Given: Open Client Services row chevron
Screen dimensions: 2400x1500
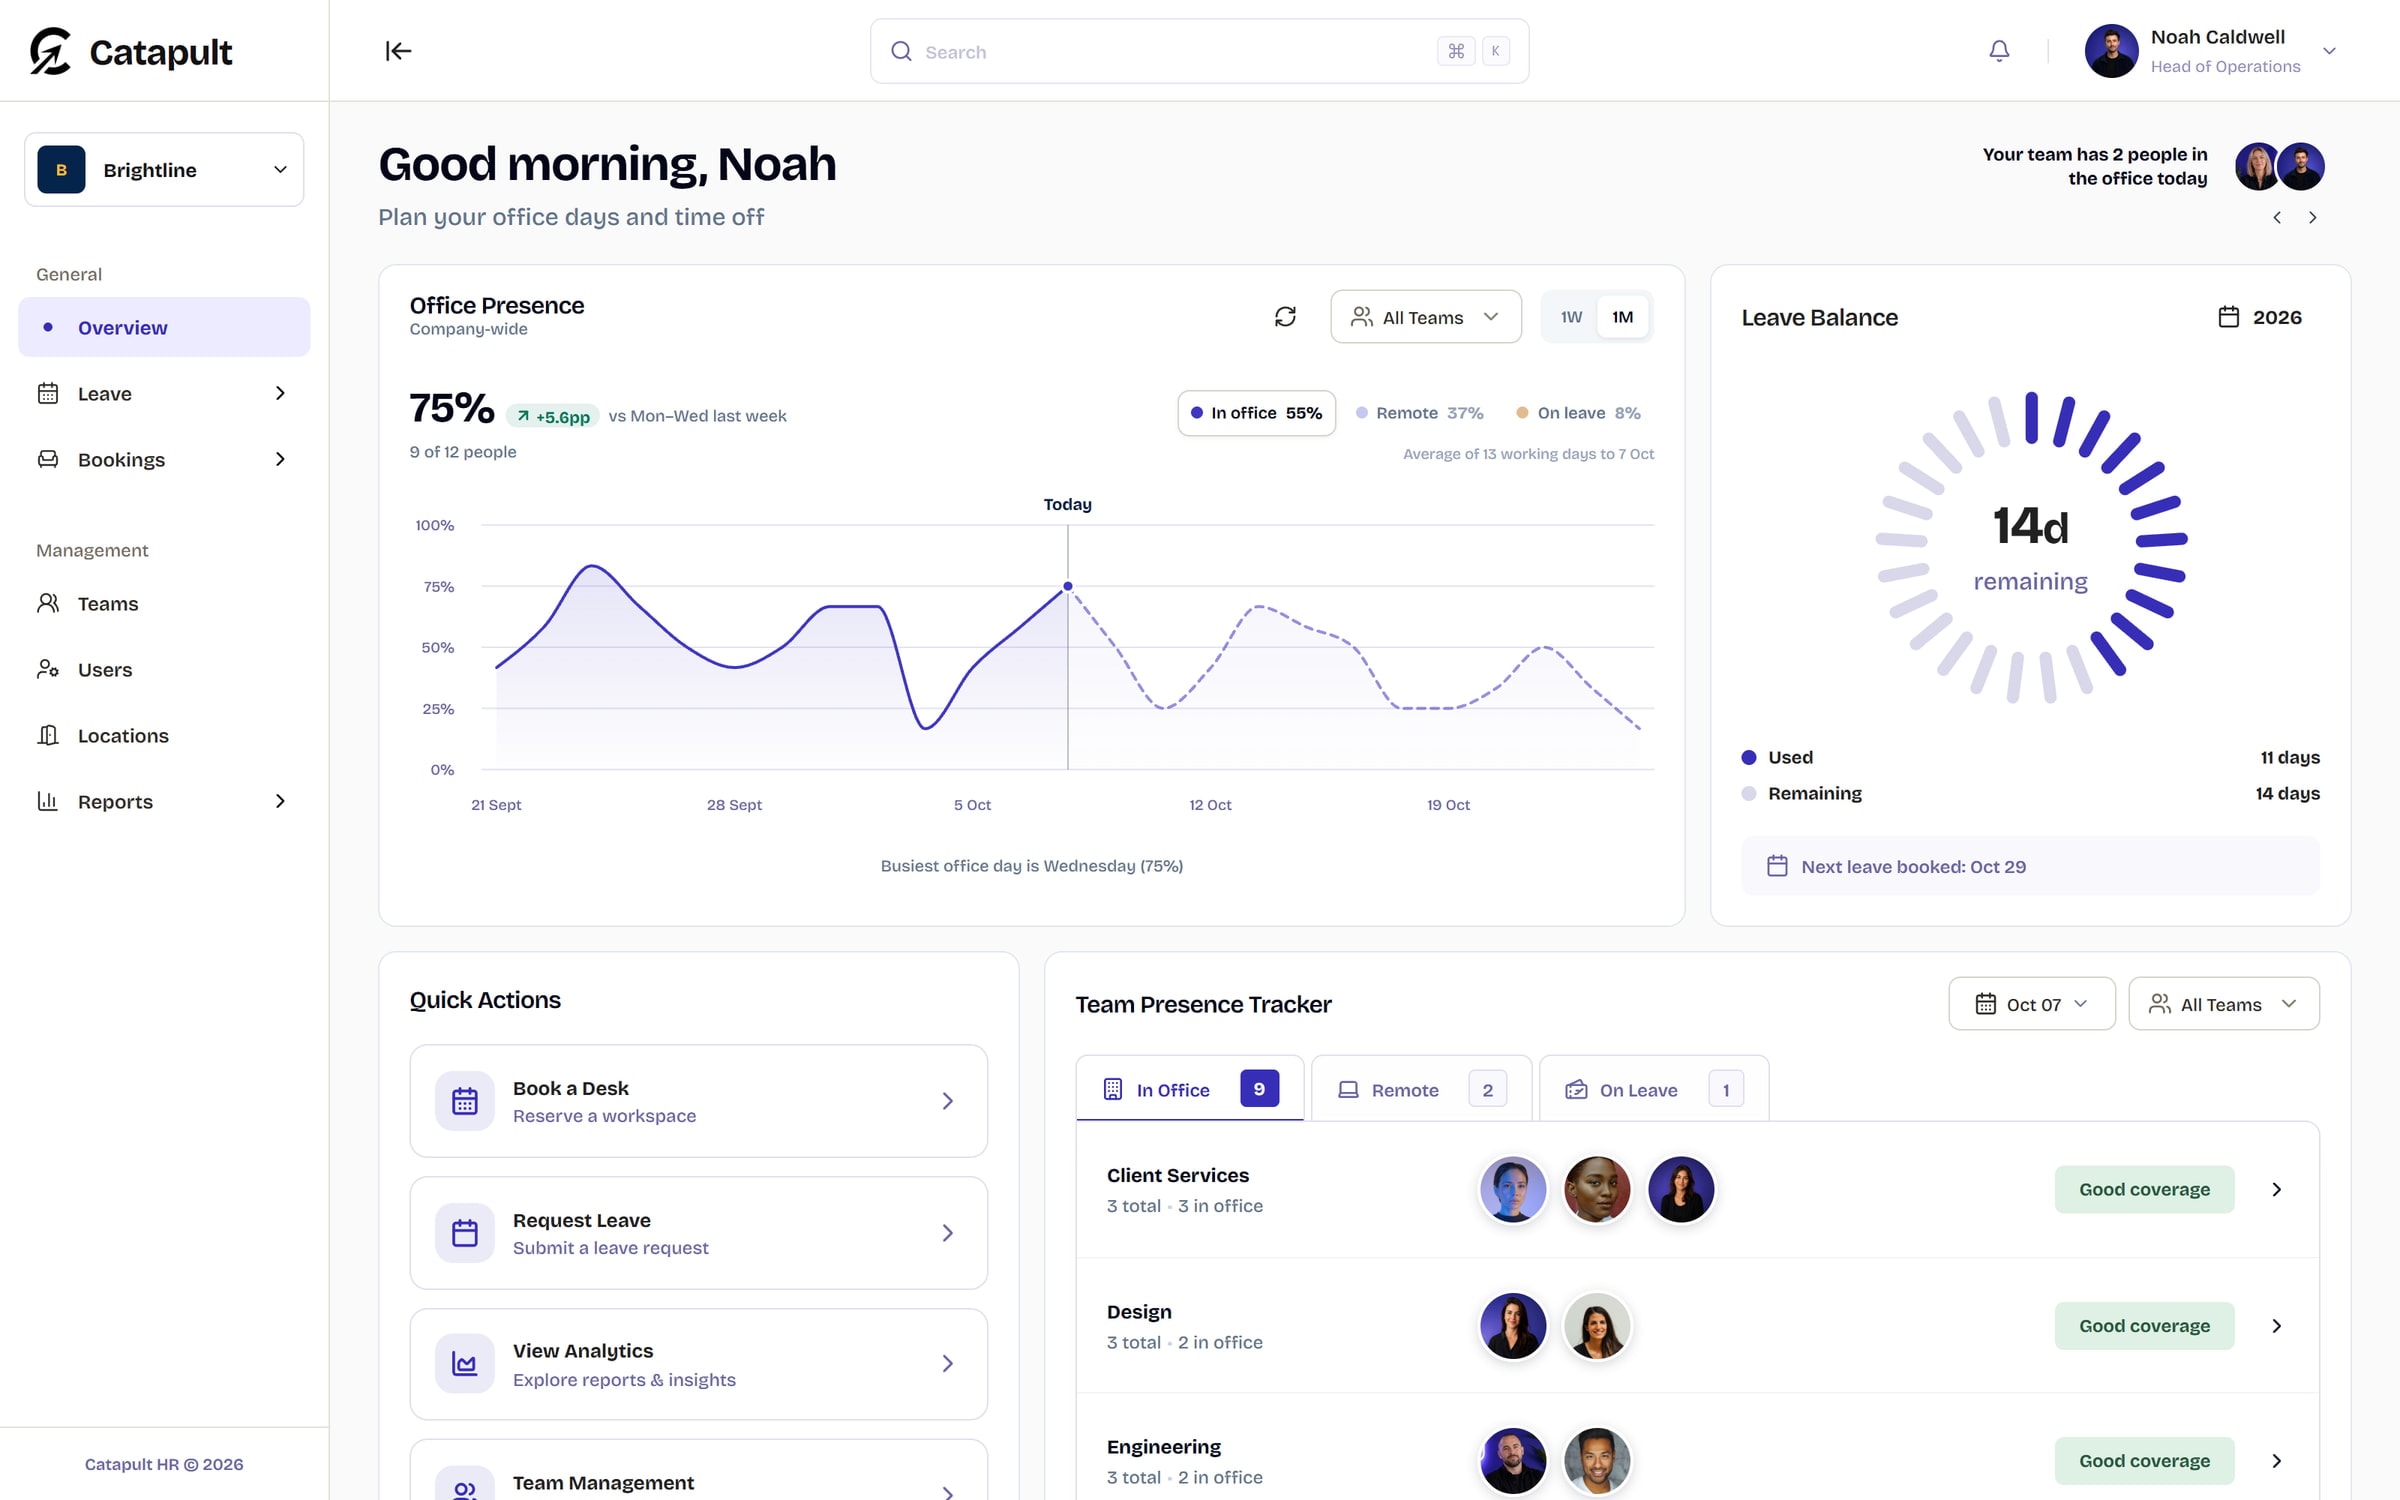Looking at the screenshot, I should point(2277,1189).
